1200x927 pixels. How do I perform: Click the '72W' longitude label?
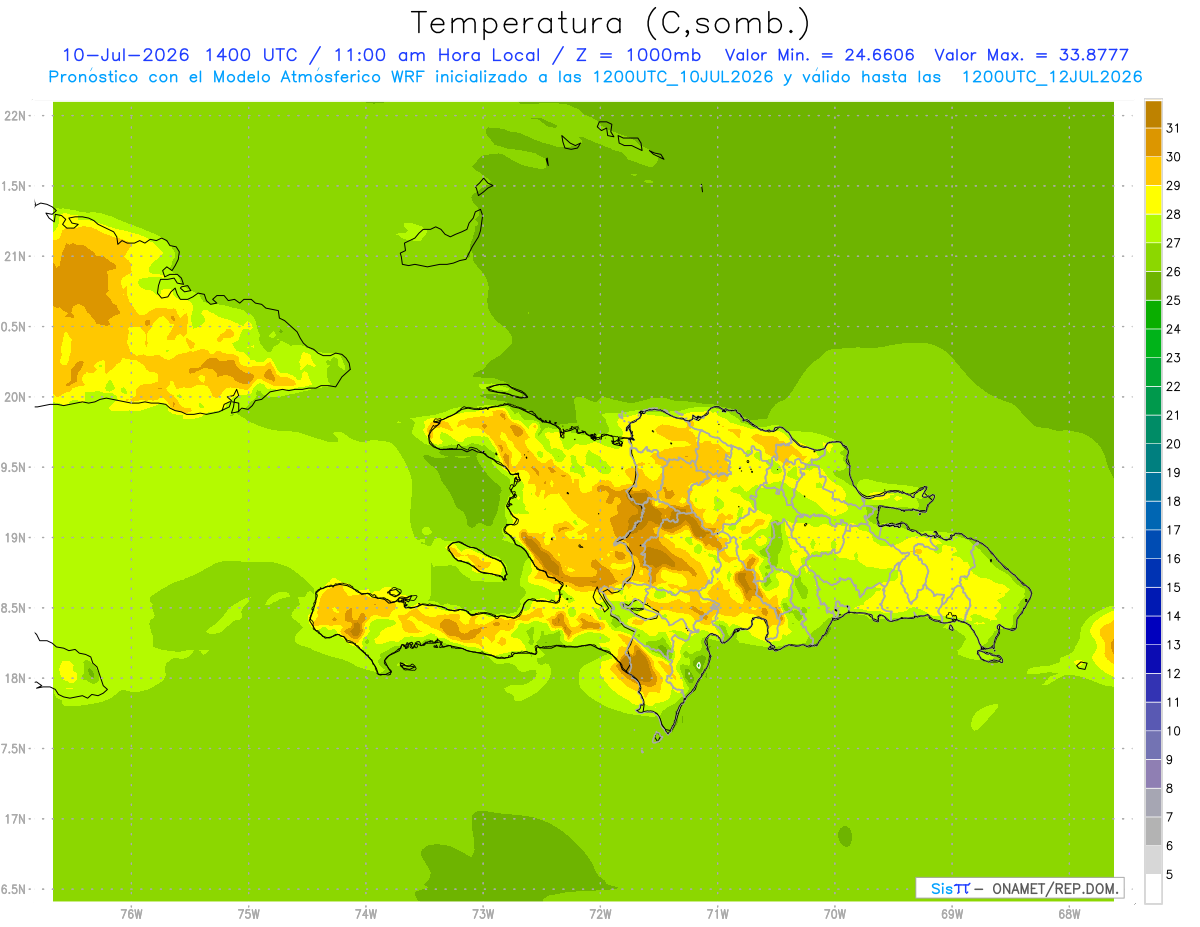(x=600, y=914)
